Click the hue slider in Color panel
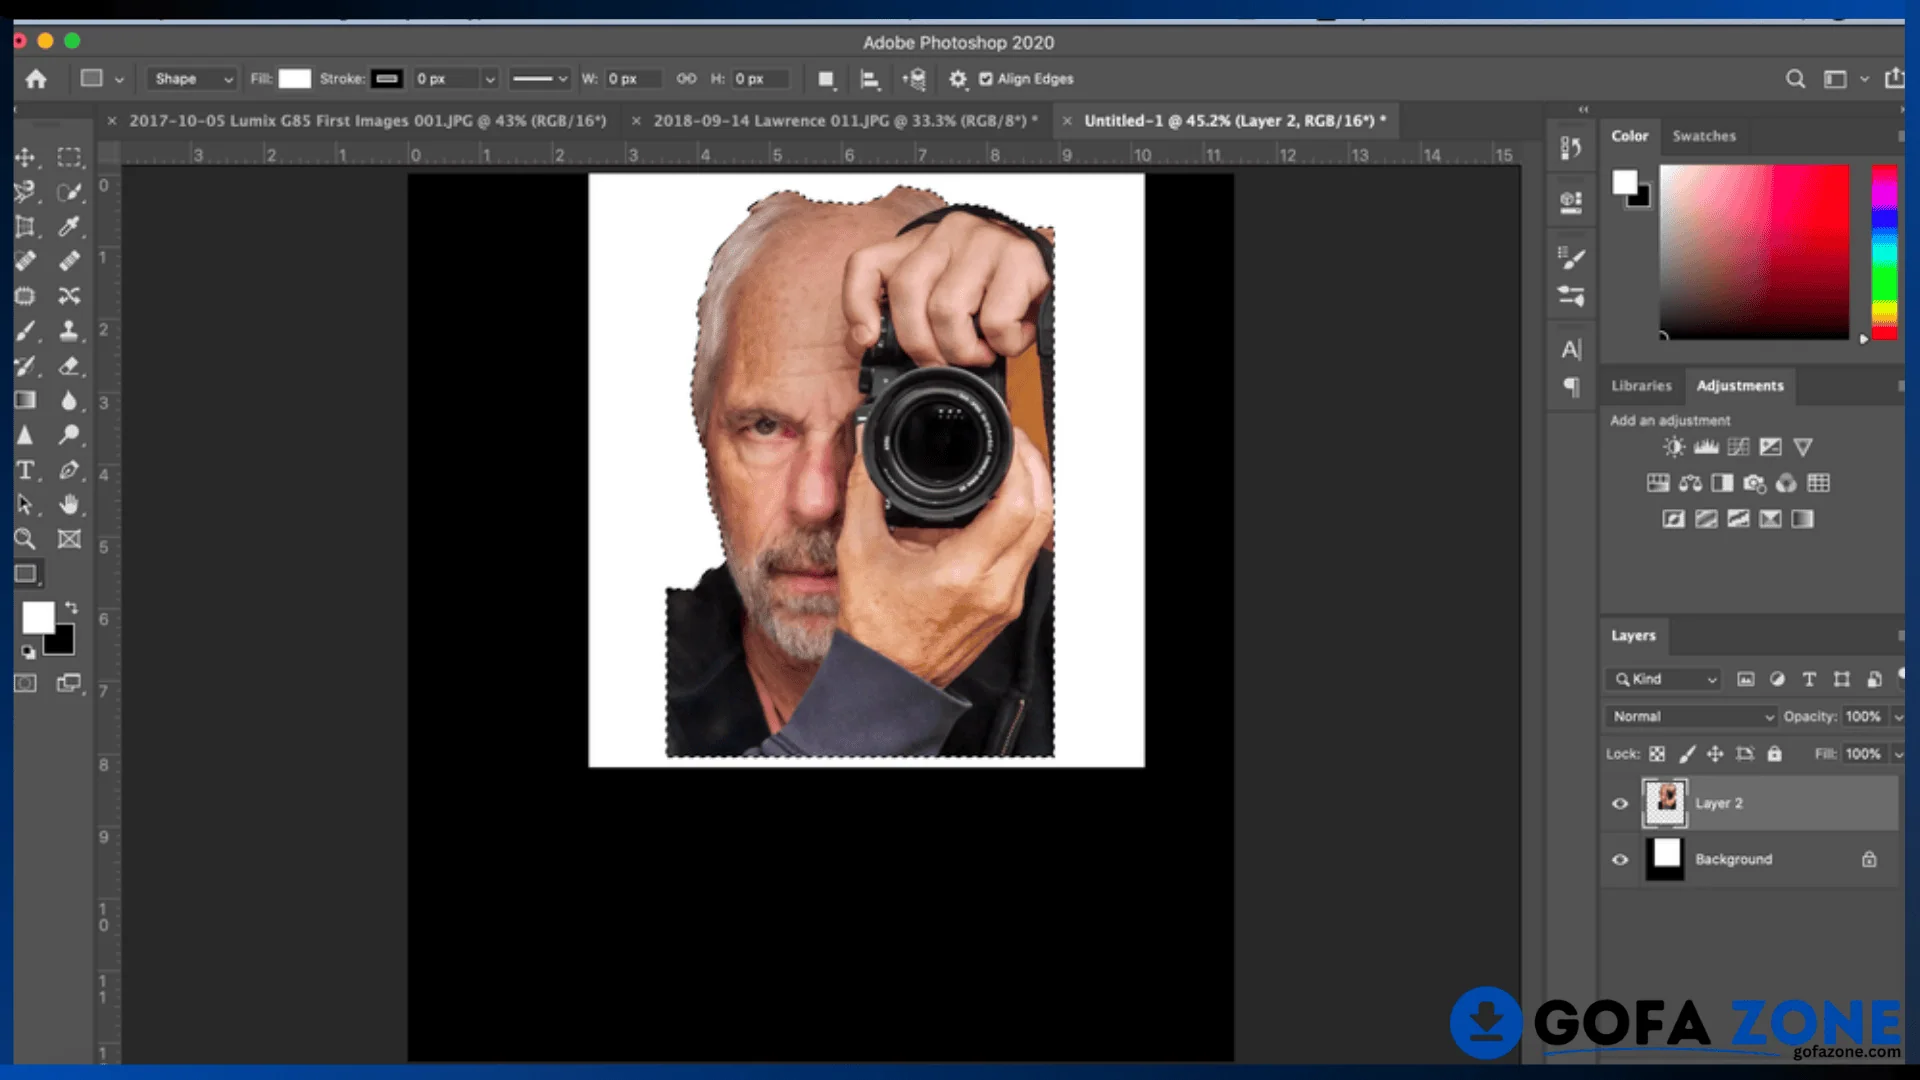 (1884, 252)
